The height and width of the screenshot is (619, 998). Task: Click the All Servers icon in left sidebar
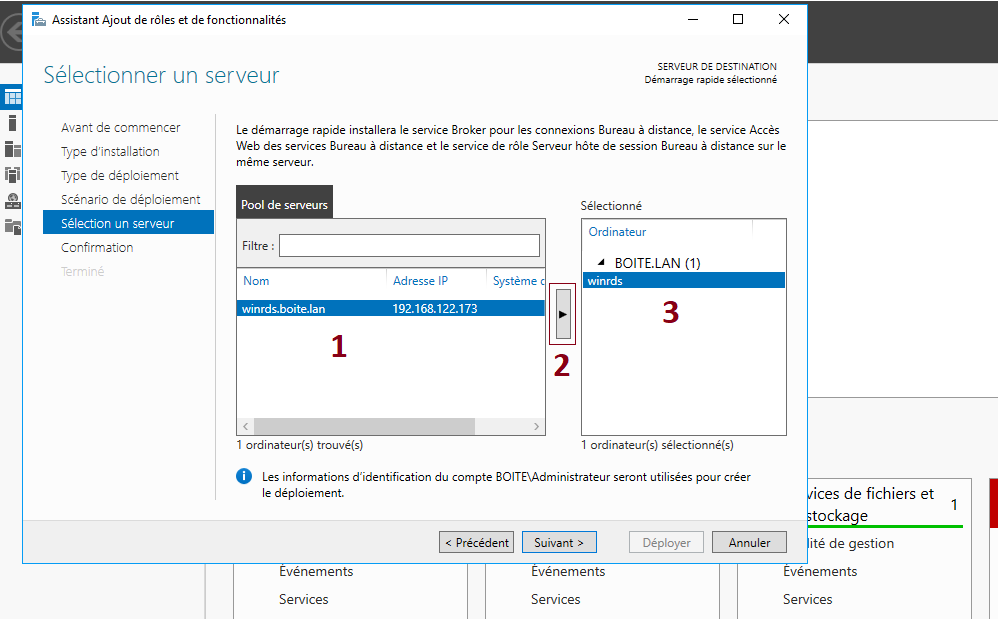point(12,149)
